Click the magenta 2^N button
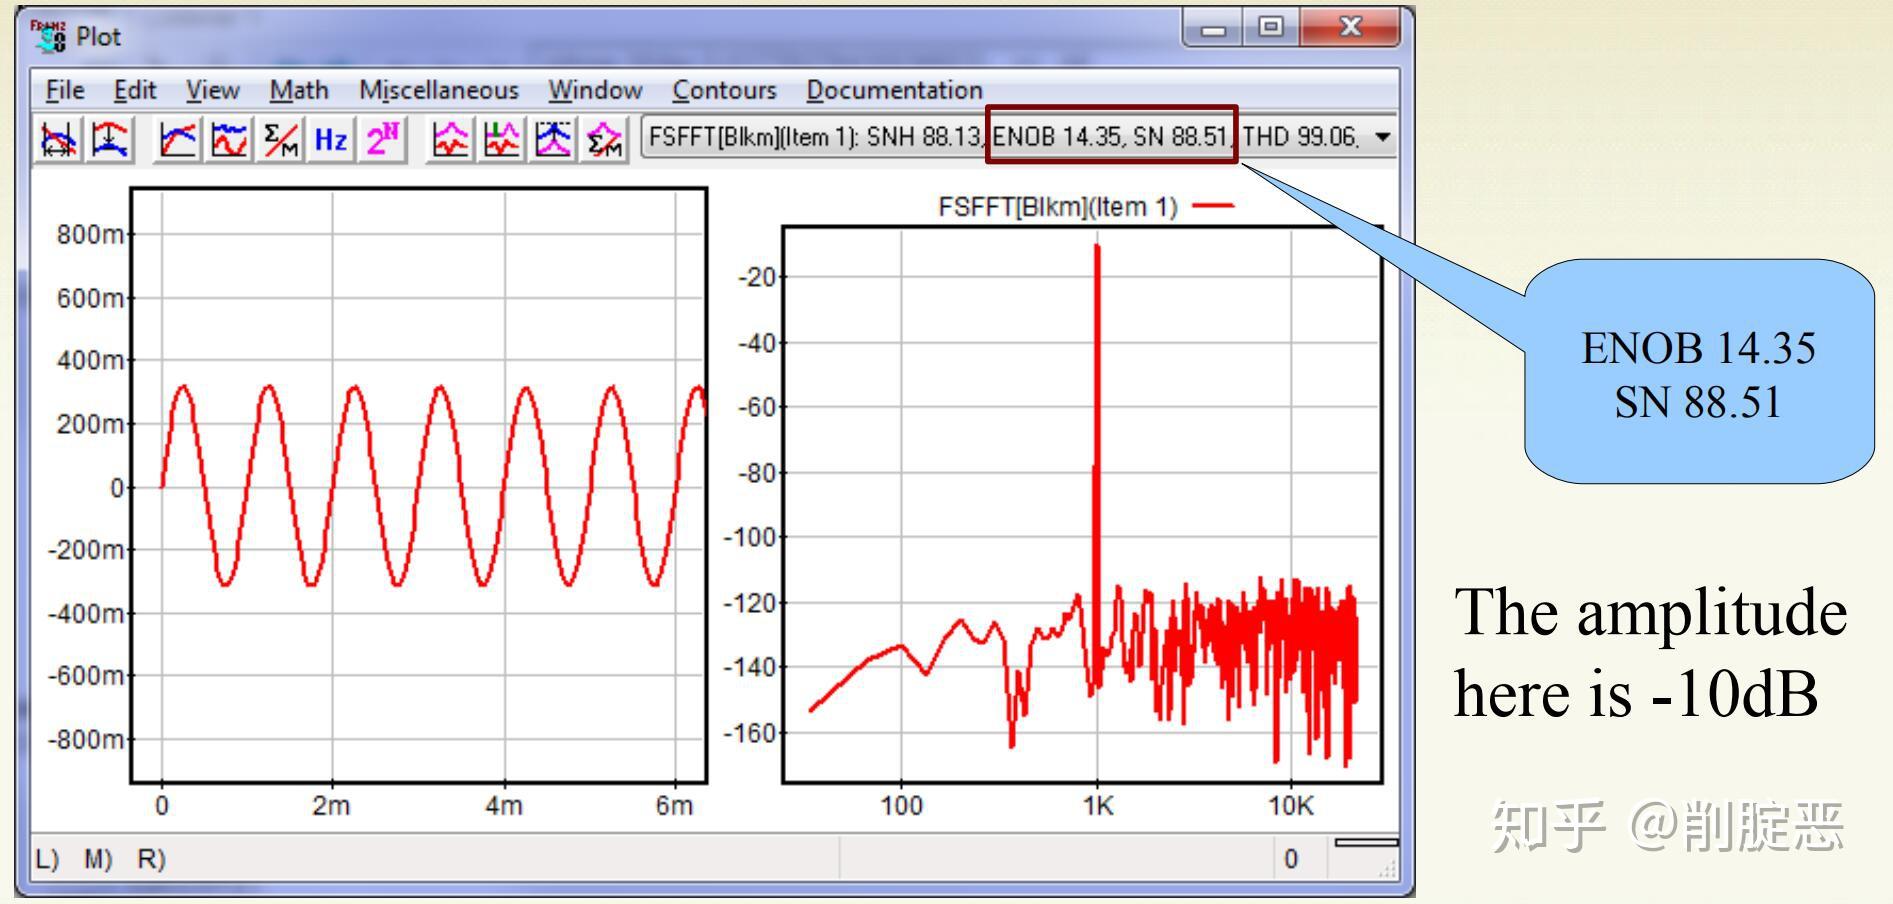This screenshot has height=904, width=1893. point(382,139)
